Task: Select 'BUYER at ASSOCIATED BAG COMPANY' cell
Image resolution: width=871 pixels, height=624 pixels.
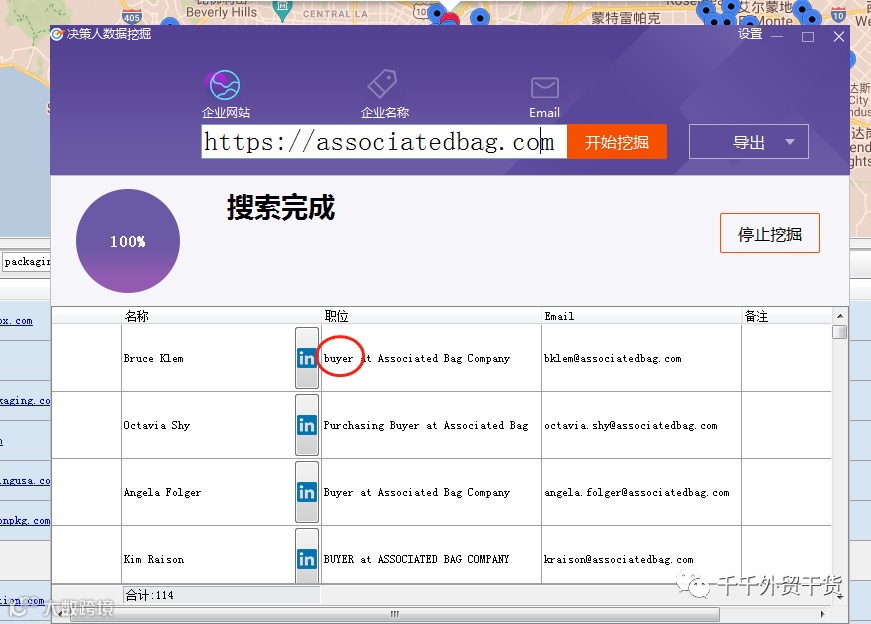Action: click(x=431, y=556)
